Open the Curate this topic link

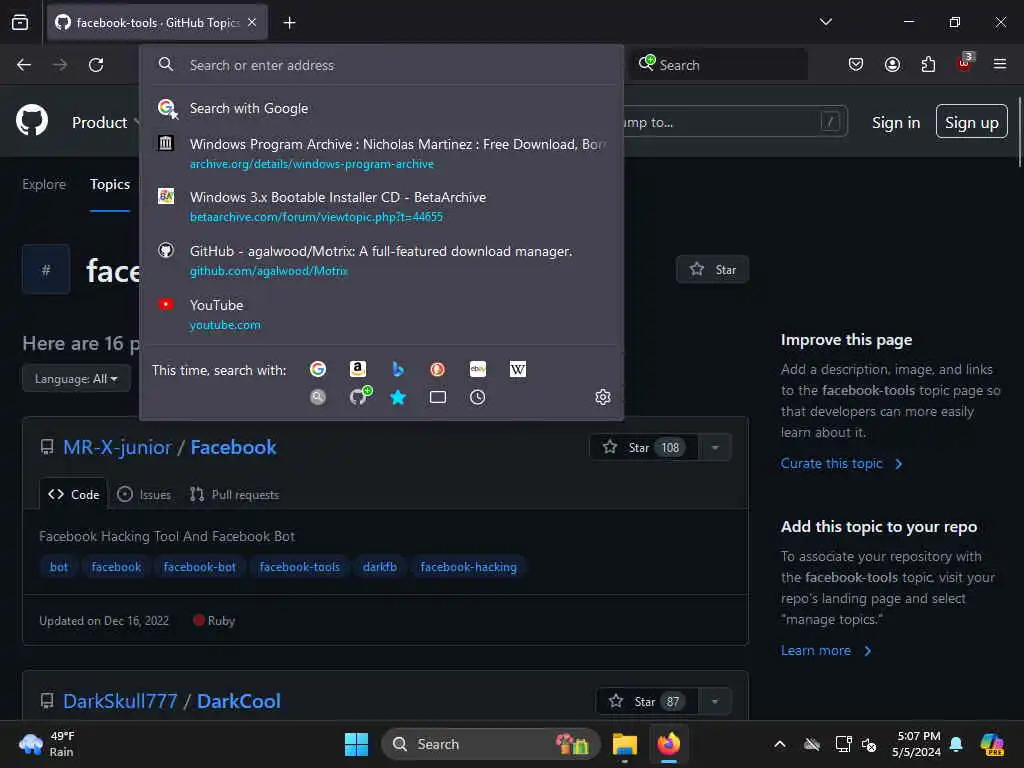(x=842, y=463)
